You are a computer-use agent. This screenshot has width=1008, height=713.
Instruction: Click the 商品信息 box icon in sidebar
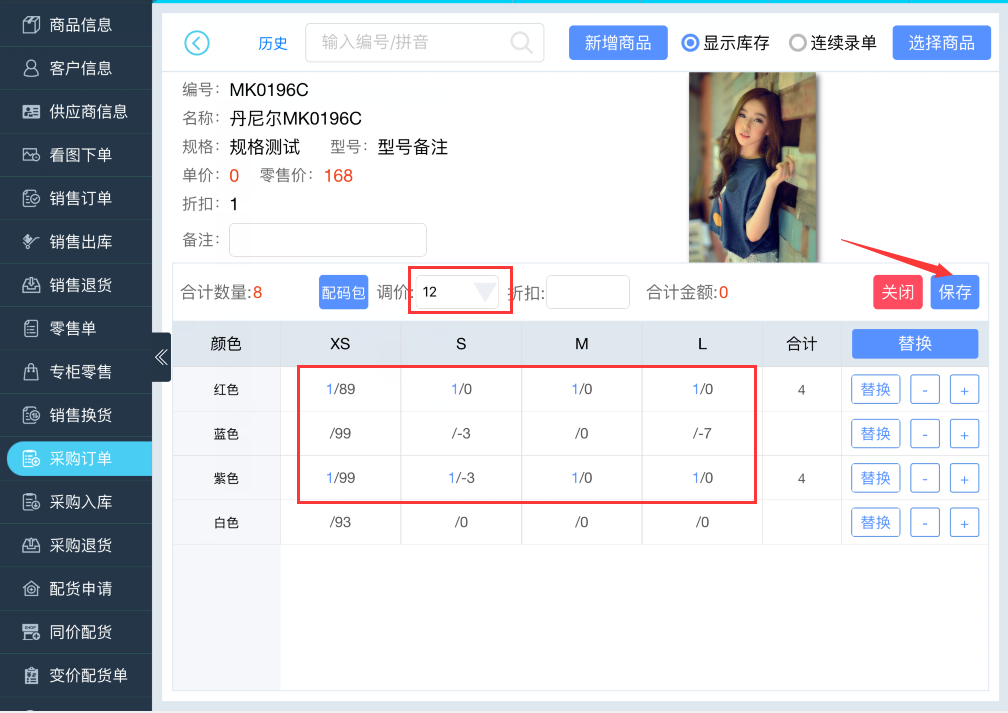point(31,25)
